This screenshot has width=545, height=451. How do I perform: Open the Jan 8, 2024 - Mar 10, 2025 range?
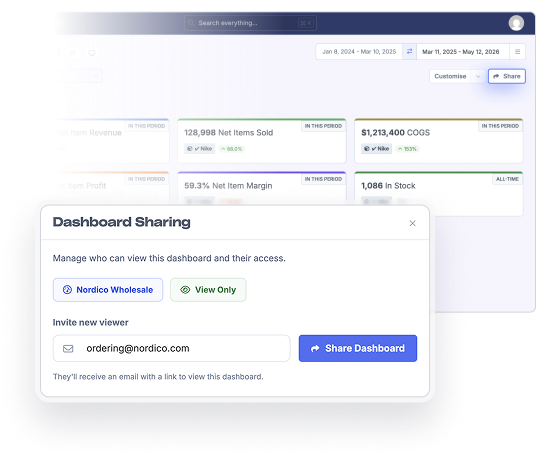click(359, 51)
